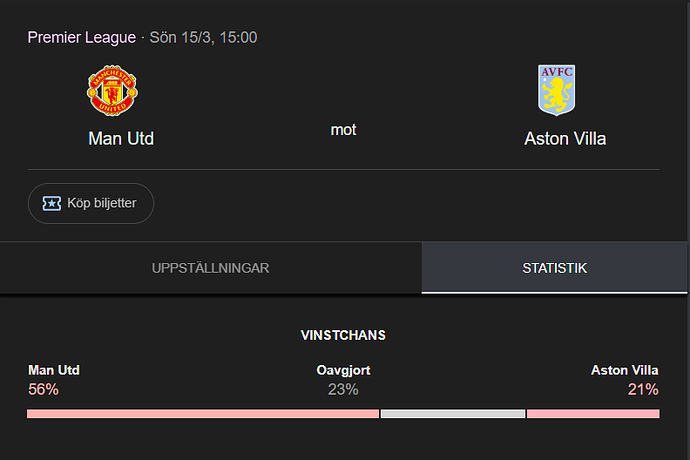Click the ticket icon in Köp biljetter
This screenshot has width=690, height=460.
[x=51, y=203]
